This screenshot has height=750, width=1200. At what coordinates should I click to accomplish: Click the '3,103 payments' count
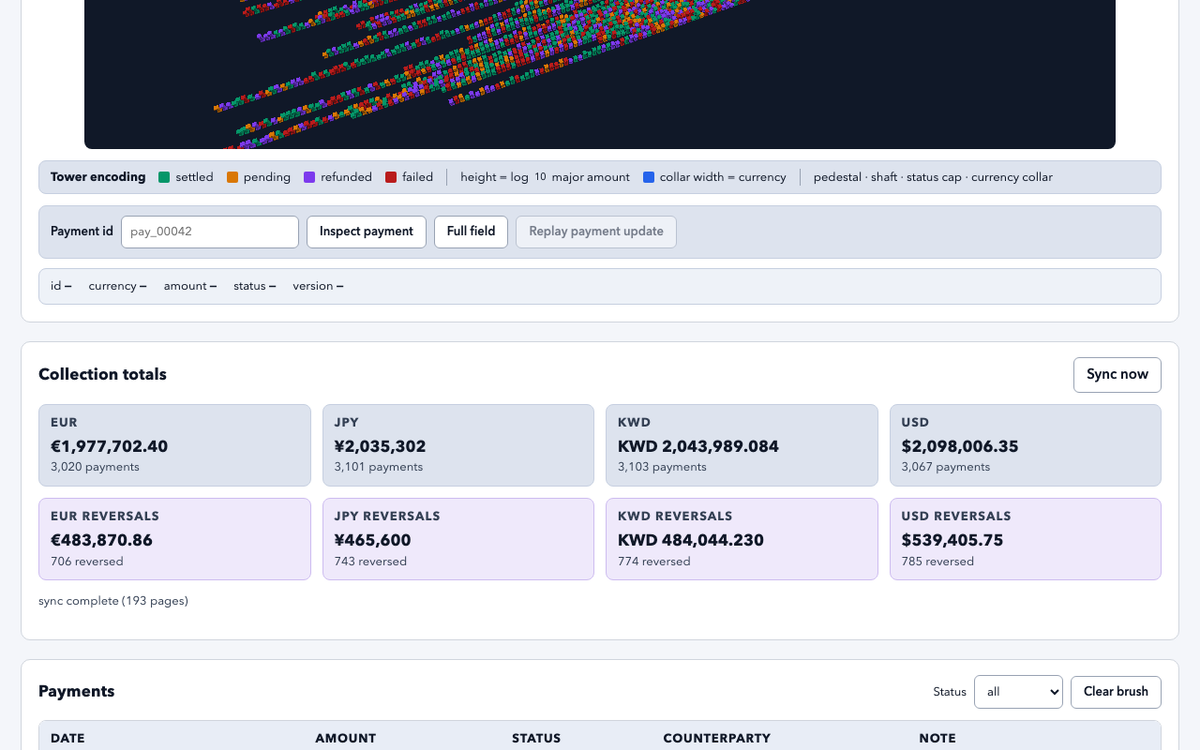tap(662, 467)
